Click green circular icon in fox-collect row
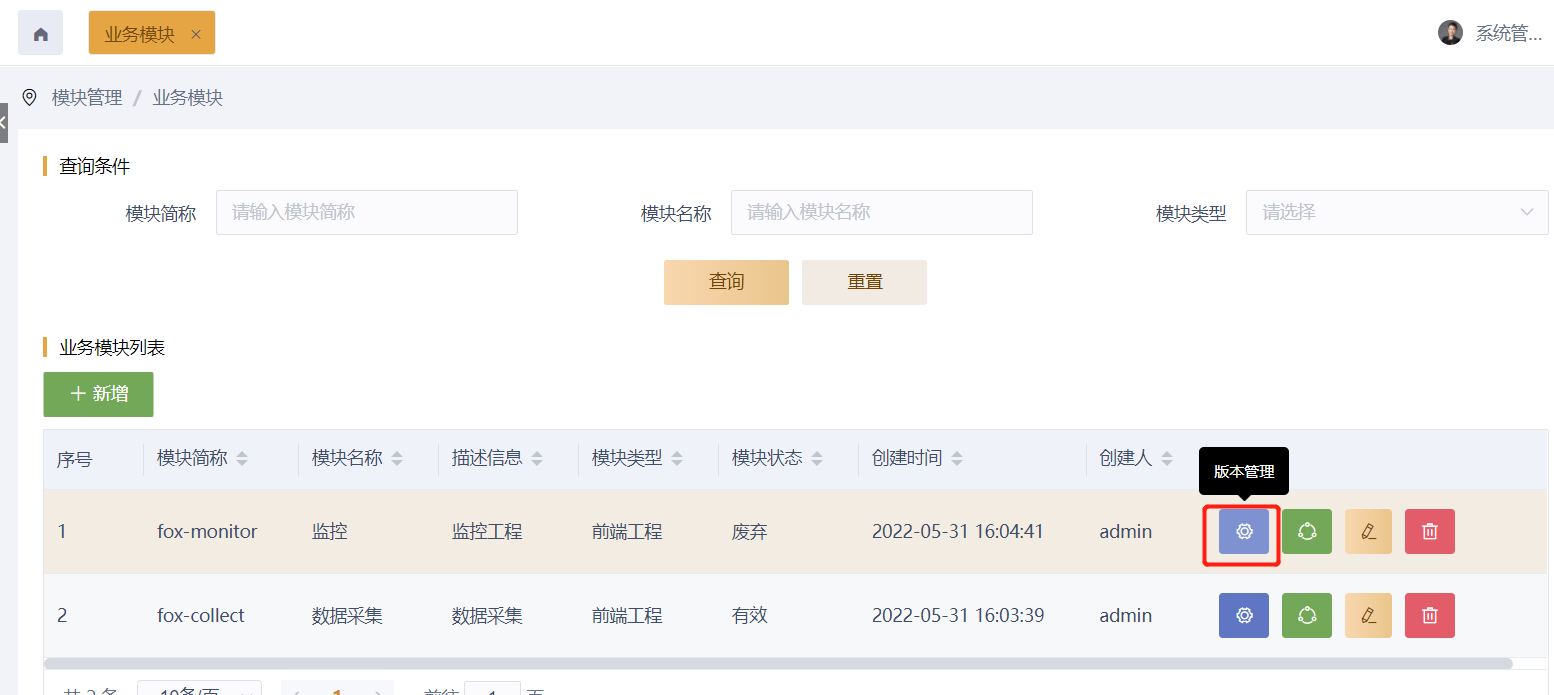The image size is (1554, 695). tap(1306, 616)
